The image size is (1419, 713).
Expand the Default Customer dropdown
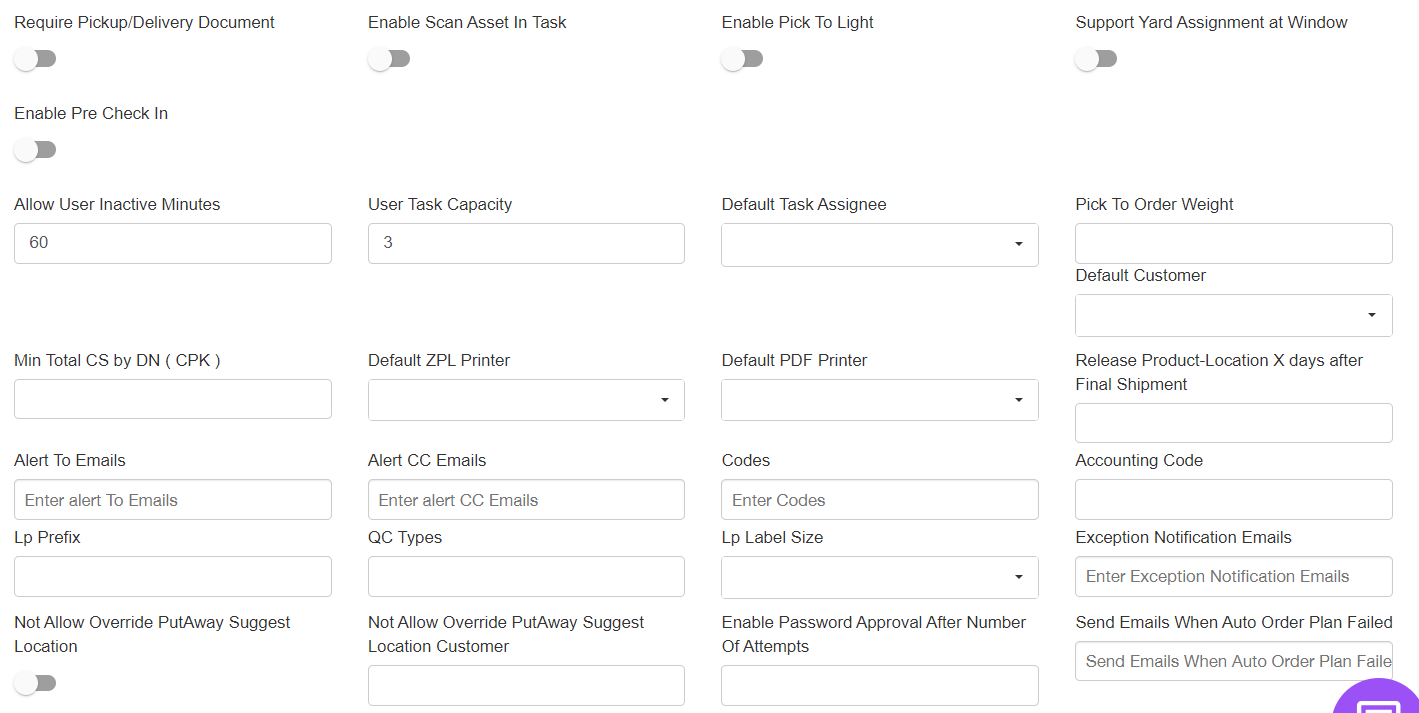tap(1233, 315)
